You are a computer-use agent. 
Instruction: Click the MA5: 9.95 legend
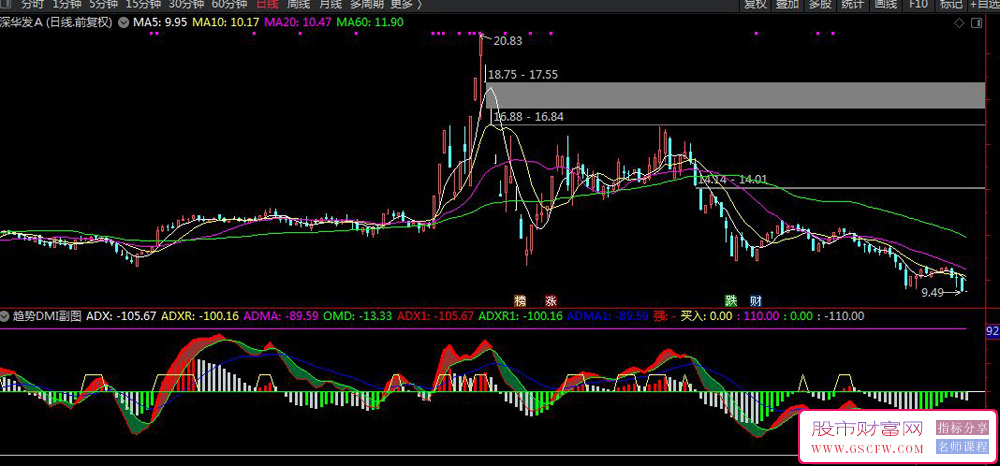pyautogui.click(x=160, y=22)
